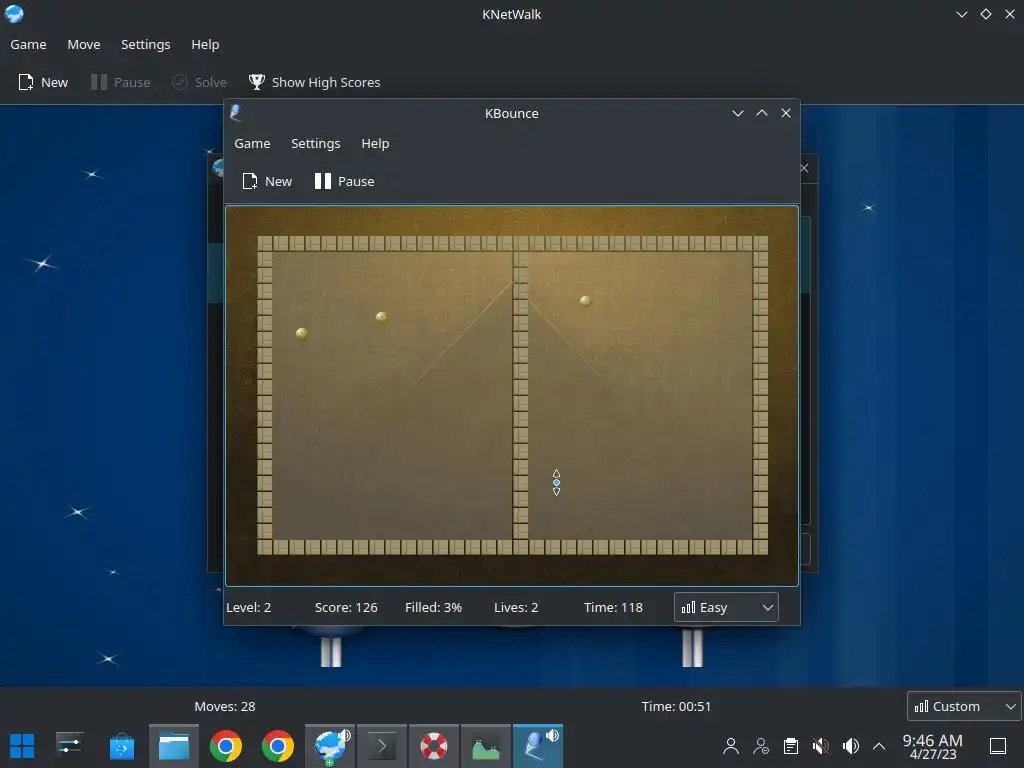Minimize the KNetWalk window
Viewport: 1024px width, 768px height.
(x=961, y=14)
